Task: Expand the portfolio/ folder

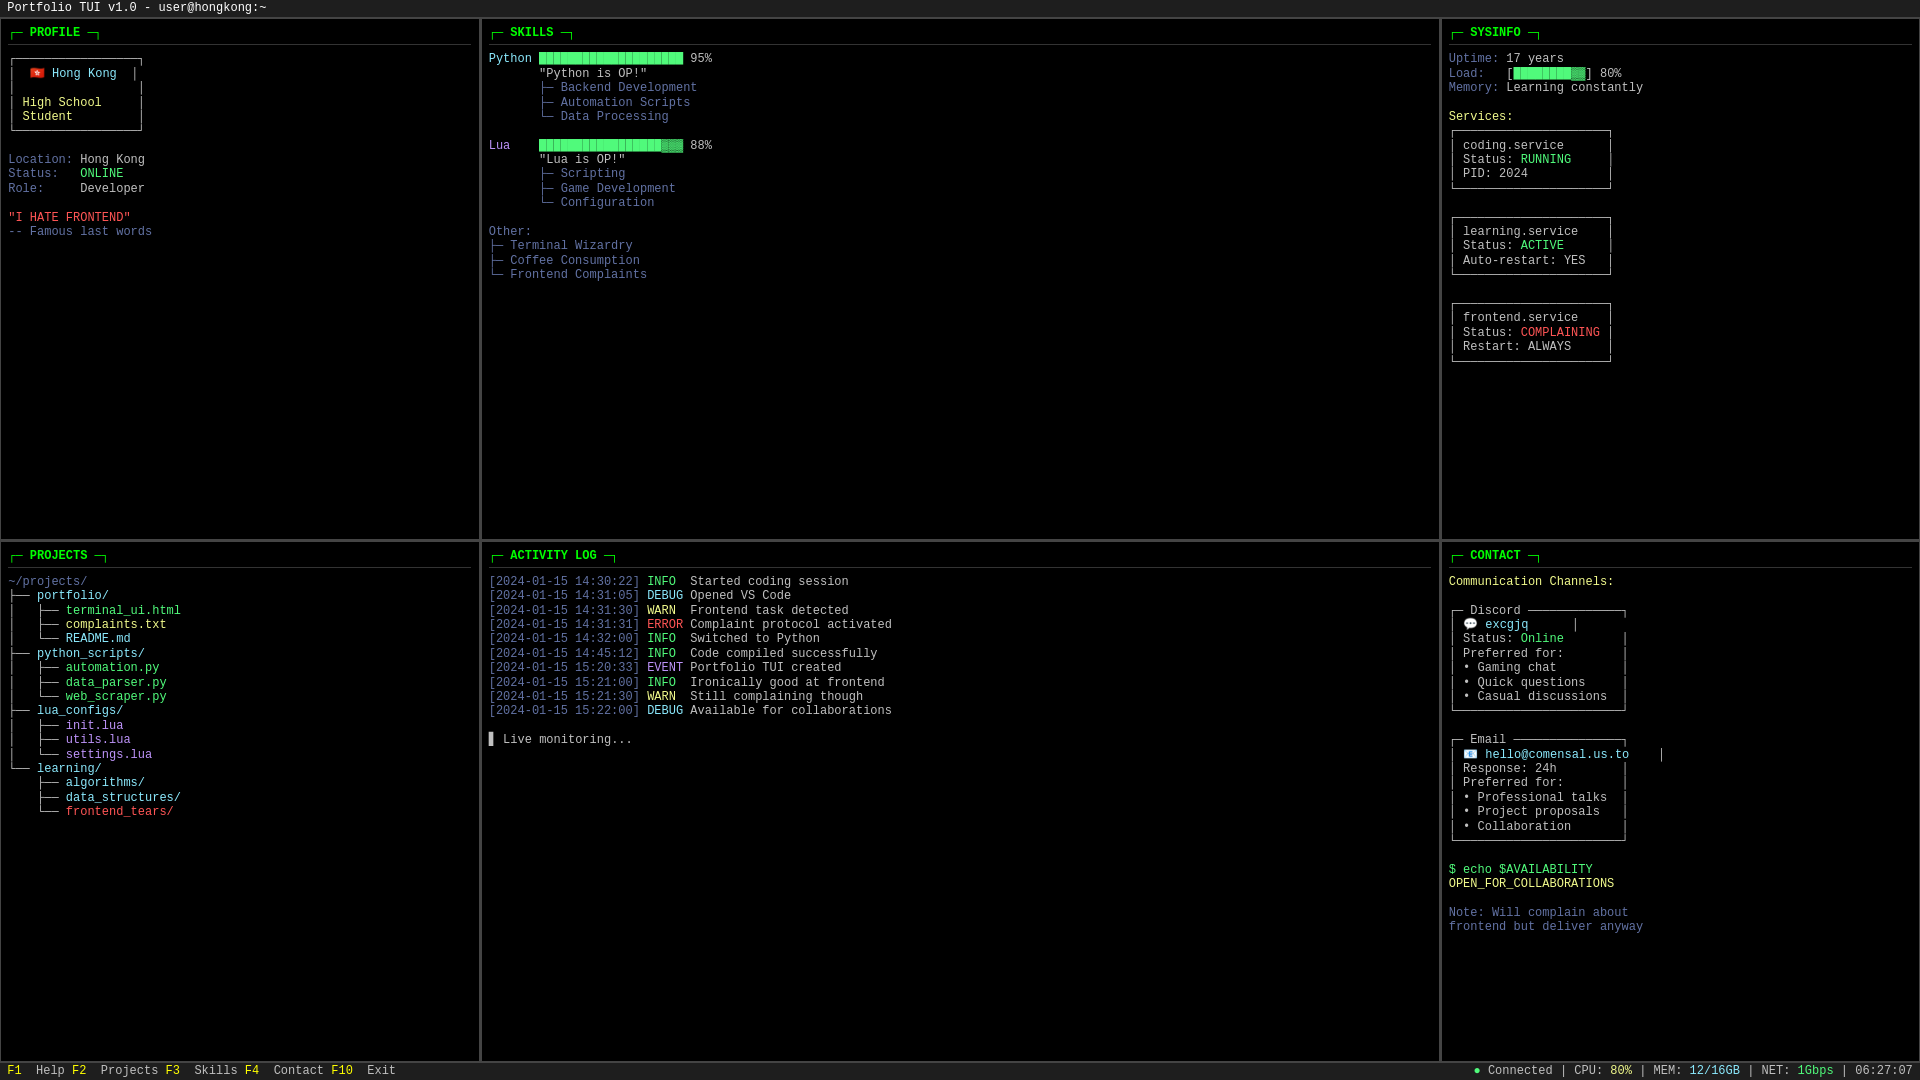Action: (x=73, y=596)
